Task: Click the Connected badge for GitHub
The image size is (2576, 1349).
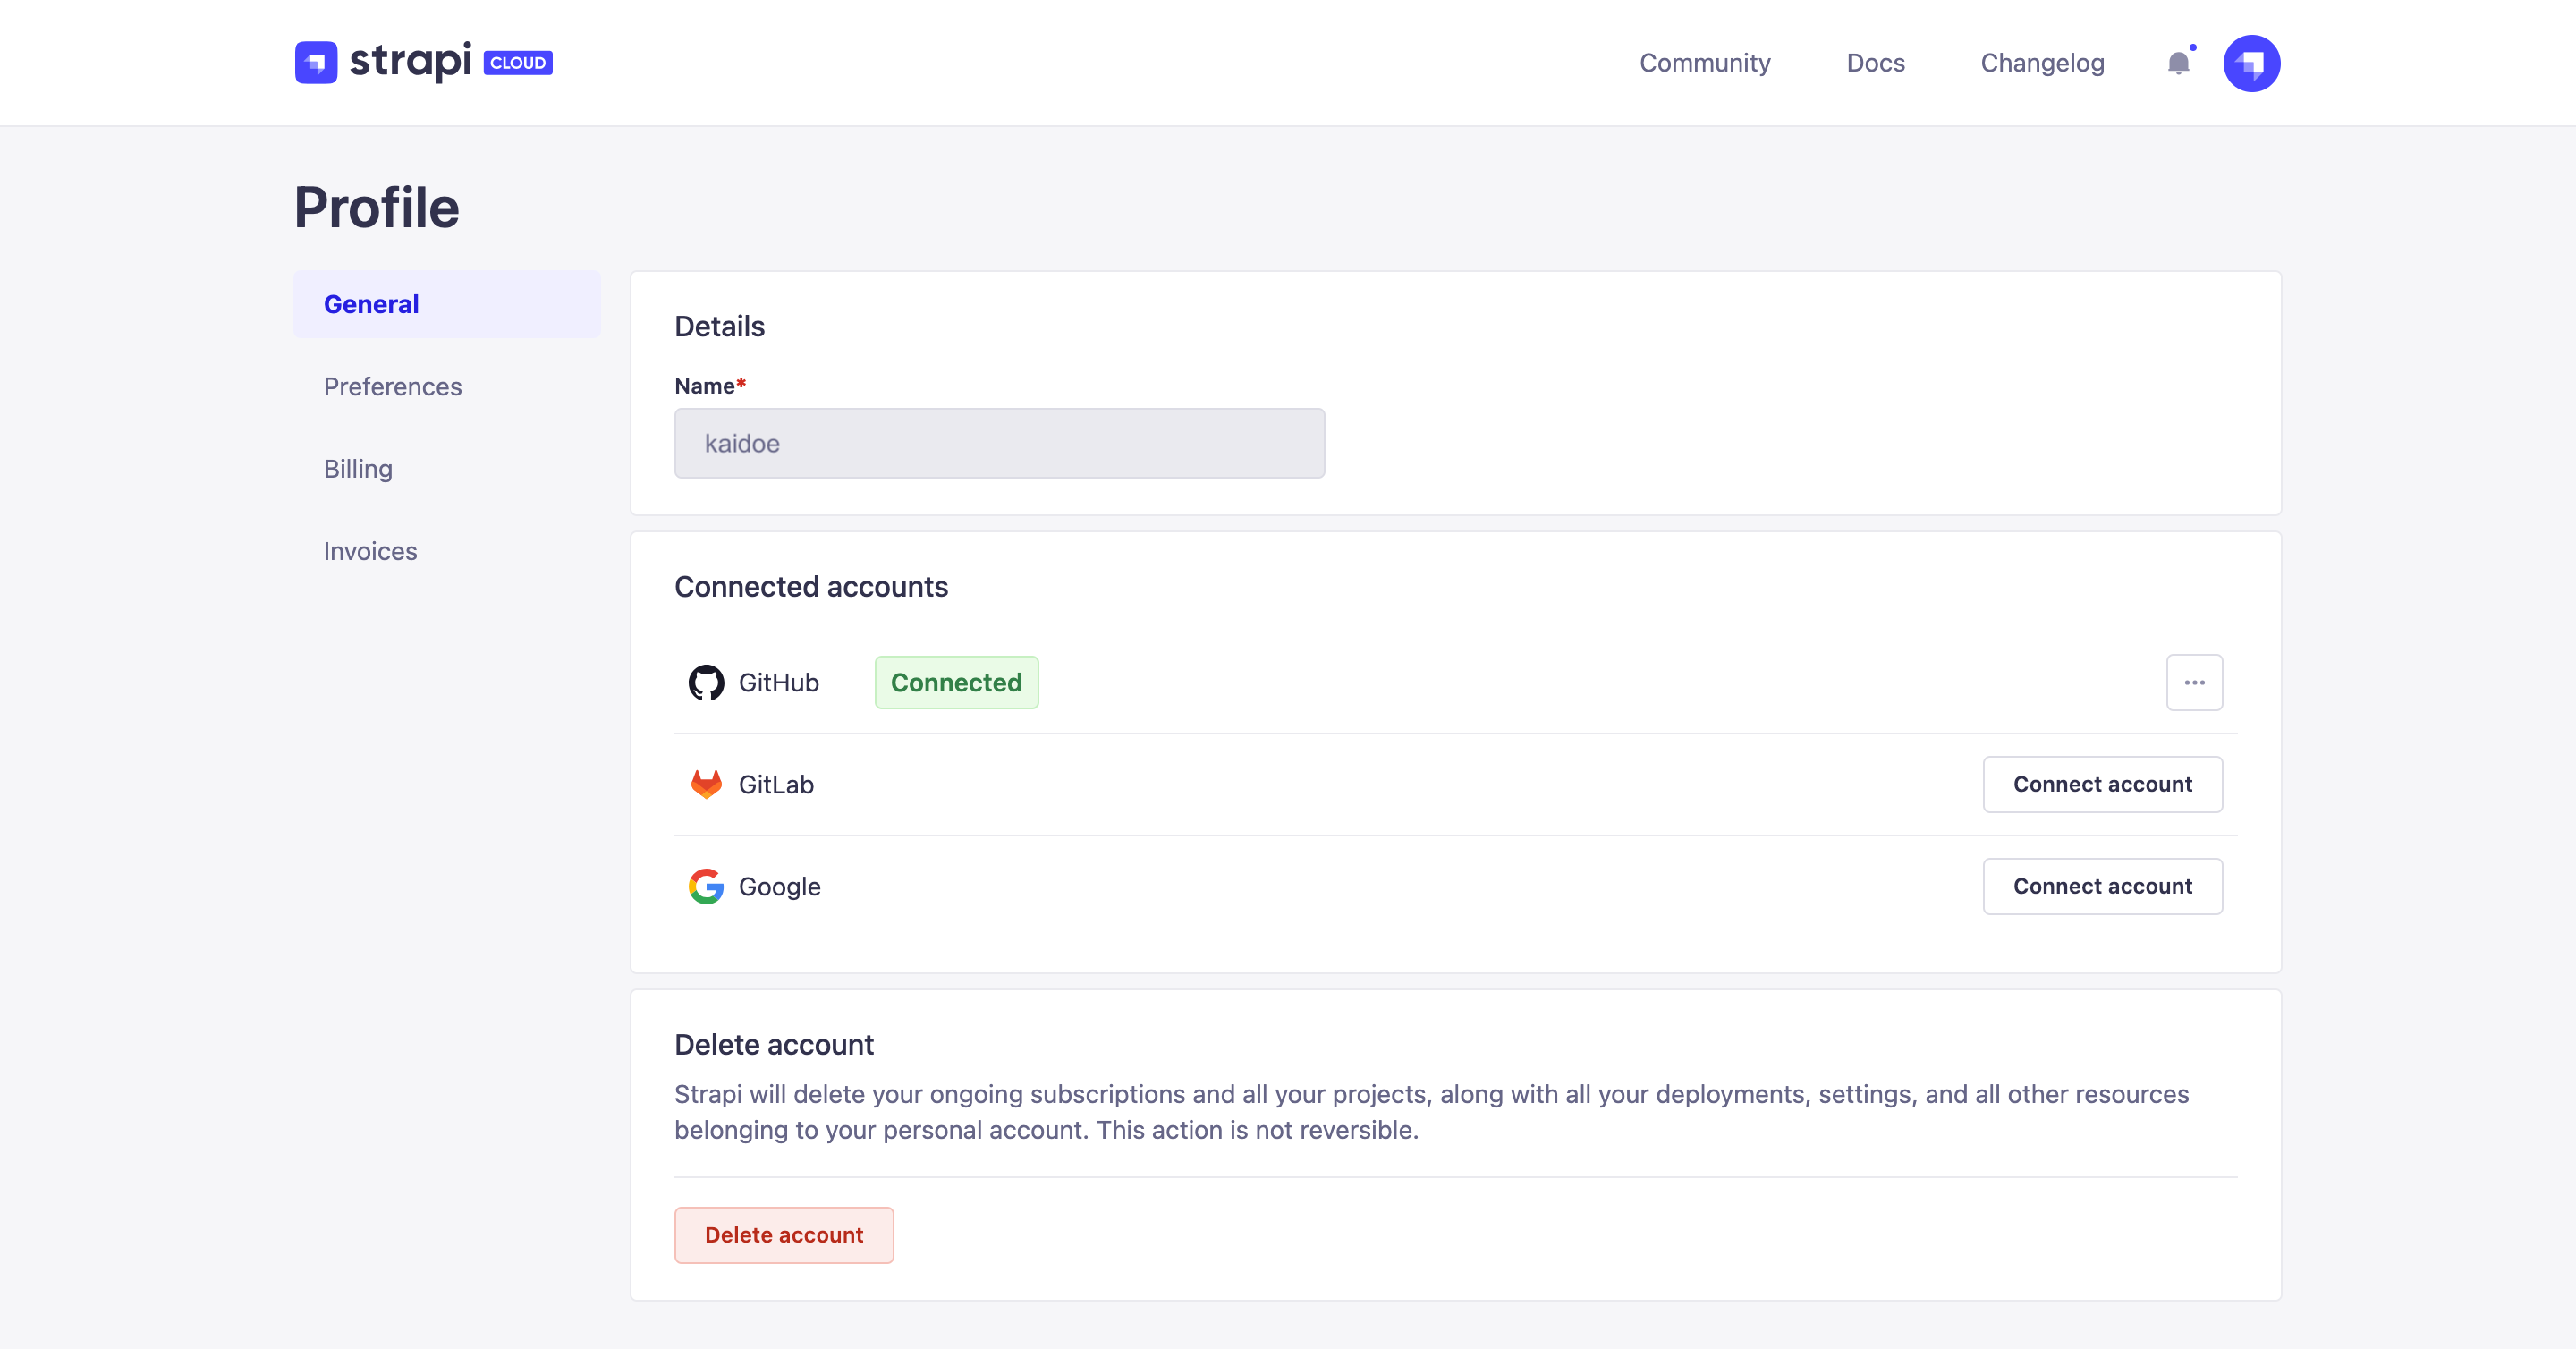Action: [956, 682]
